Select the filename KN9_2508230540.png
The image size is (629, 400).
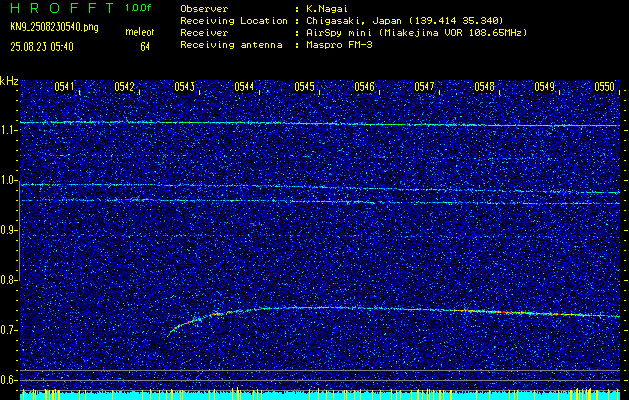point(54,27)
